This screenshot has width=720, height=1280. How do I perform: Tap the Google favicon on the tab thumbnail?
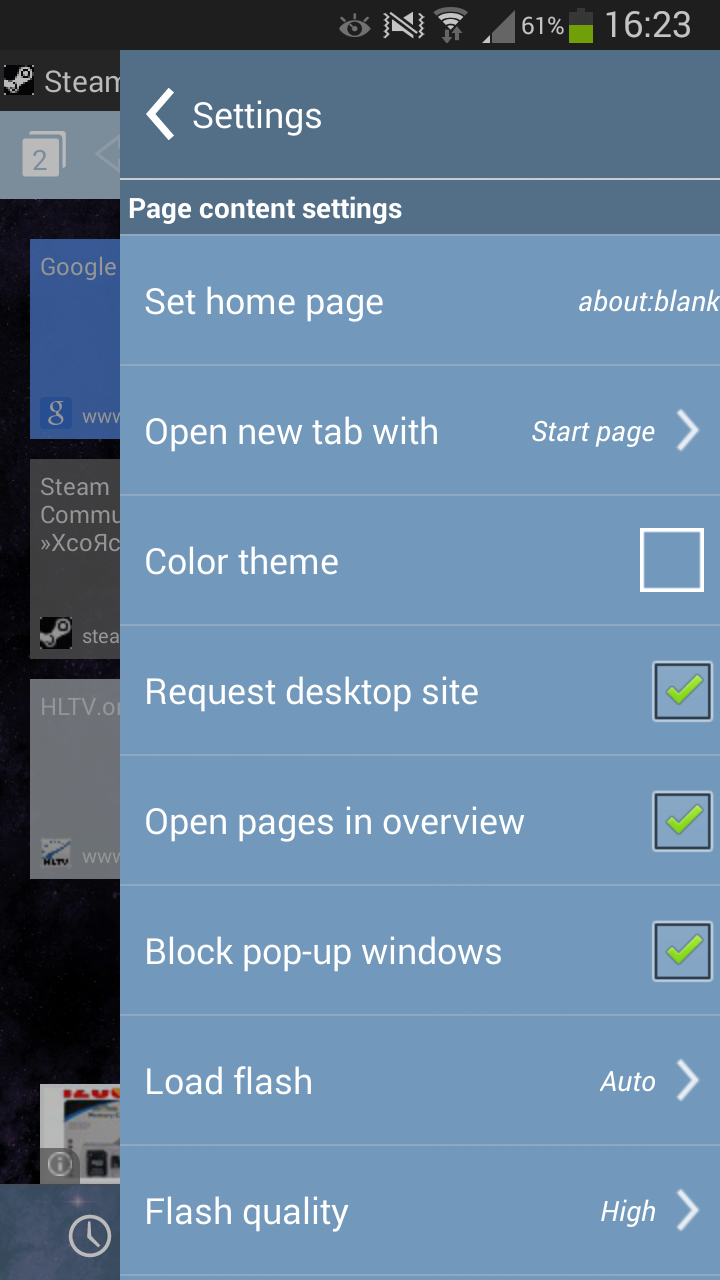tap(56, 414)
